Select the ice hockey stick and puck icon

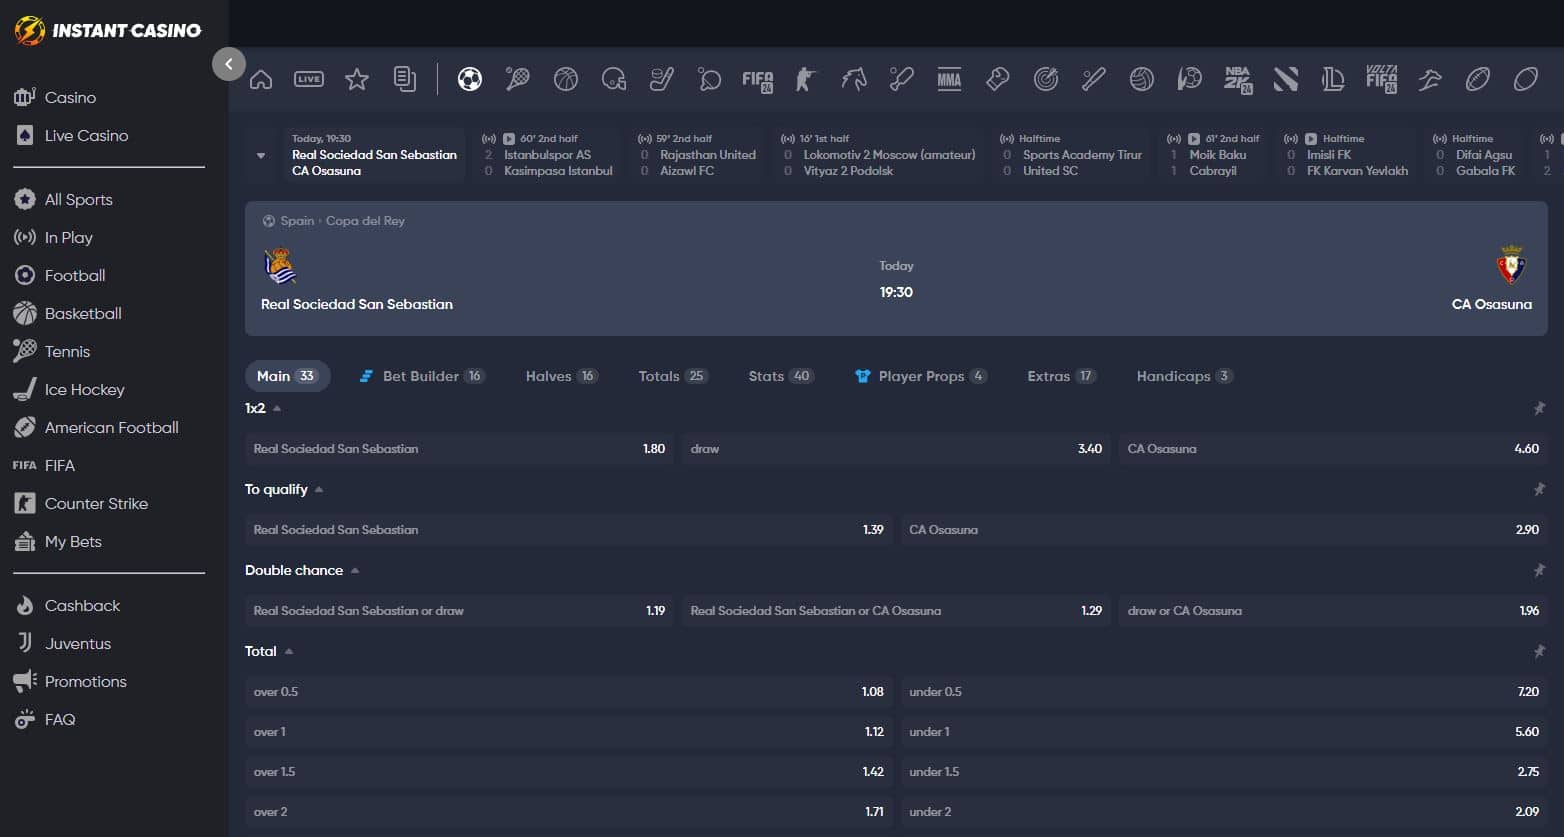662,79
